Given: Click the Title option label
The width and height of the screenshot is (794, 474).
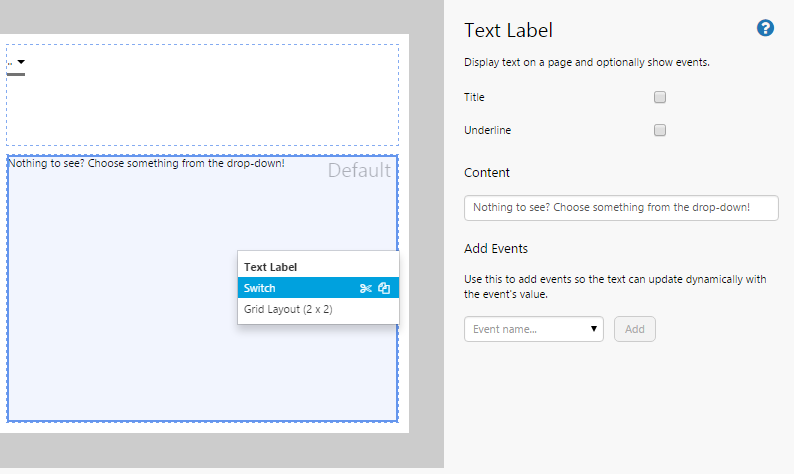Looking at the screenshot, I should tap(474, 97).
